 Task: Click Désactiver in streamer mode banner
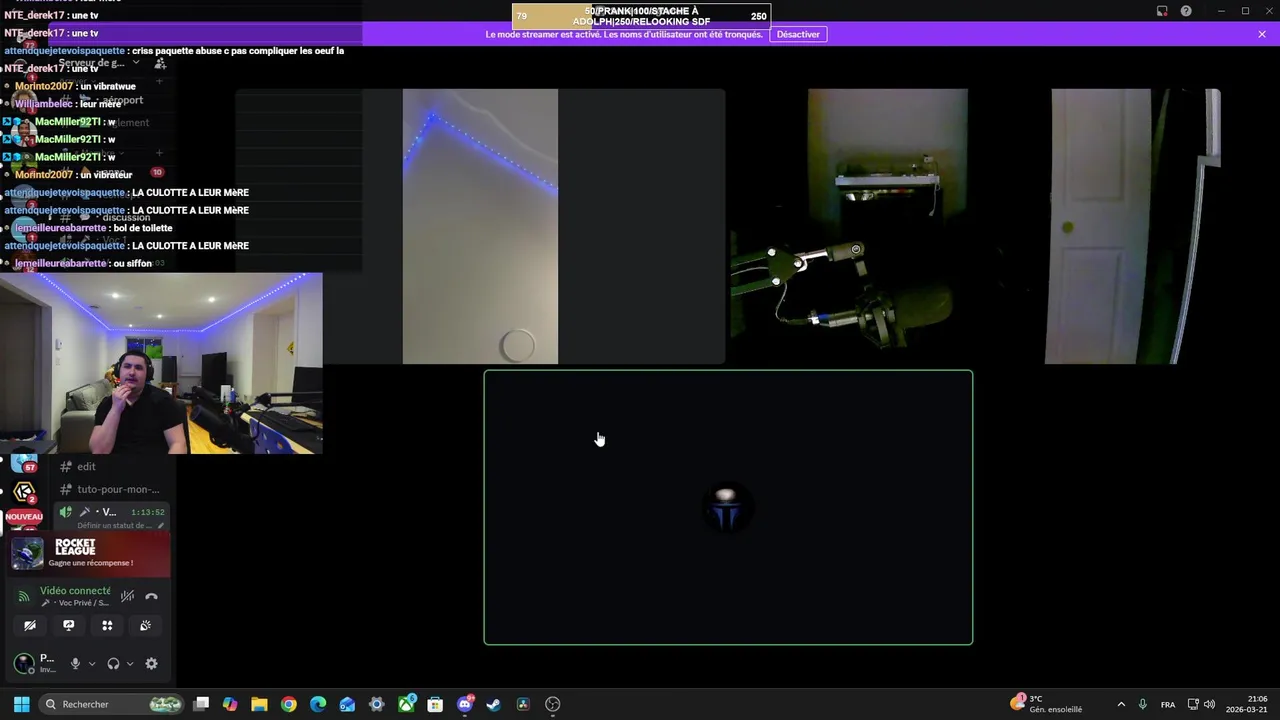tap(798, 34)
